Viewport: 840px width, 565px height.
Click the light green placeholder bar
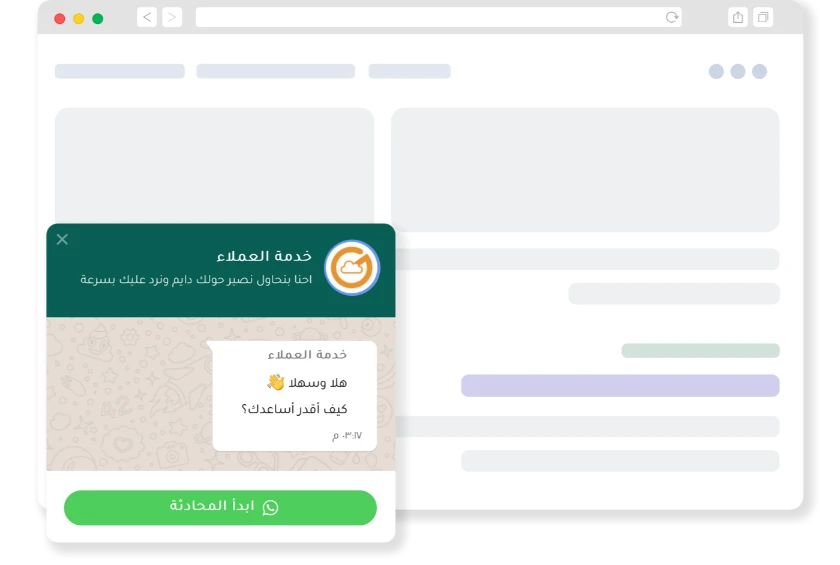pyautogui.click(x=700, y=351)
